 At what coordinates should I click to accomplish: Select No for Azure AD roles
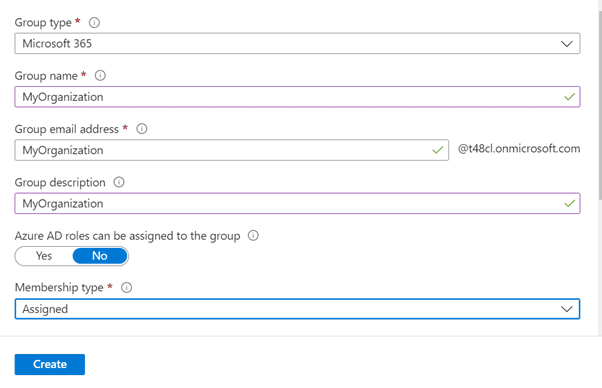(x=100, y=256)
